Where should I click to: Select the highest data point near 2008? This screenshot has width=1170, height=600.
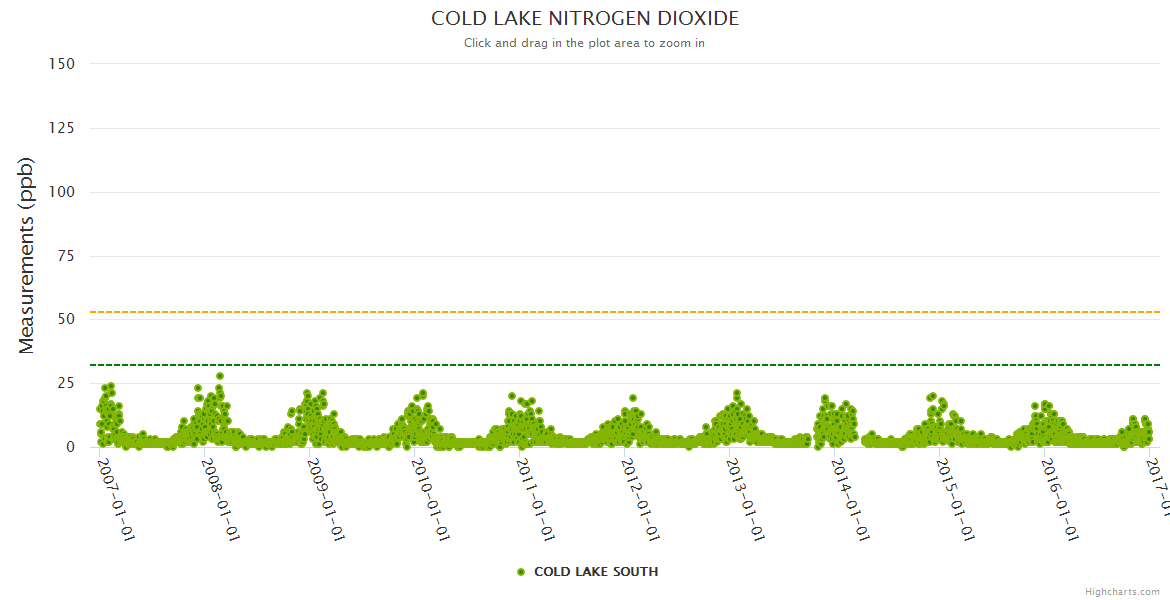point(220,376)
